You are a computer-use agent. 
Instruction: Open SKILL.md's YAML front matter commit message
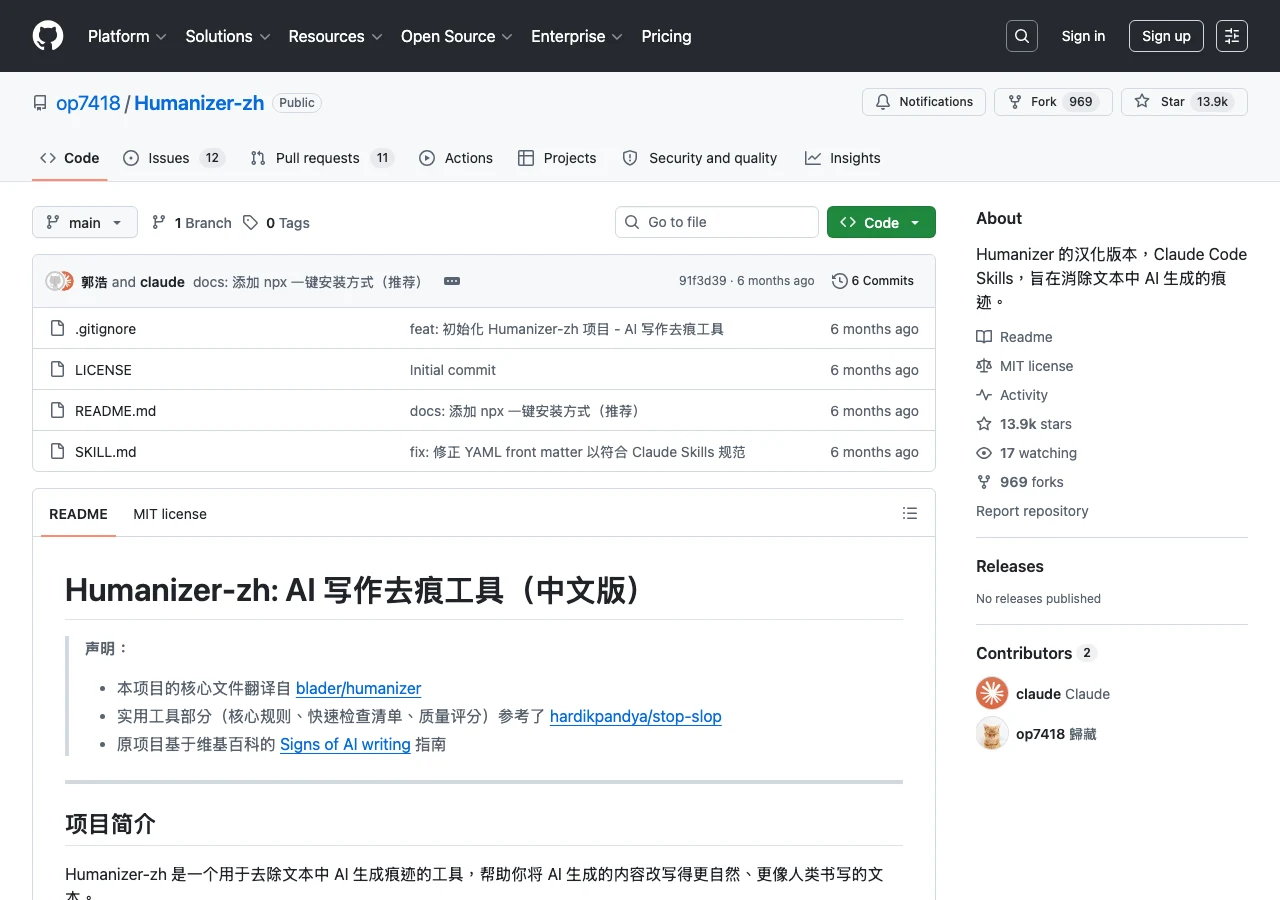click(578, 452)
